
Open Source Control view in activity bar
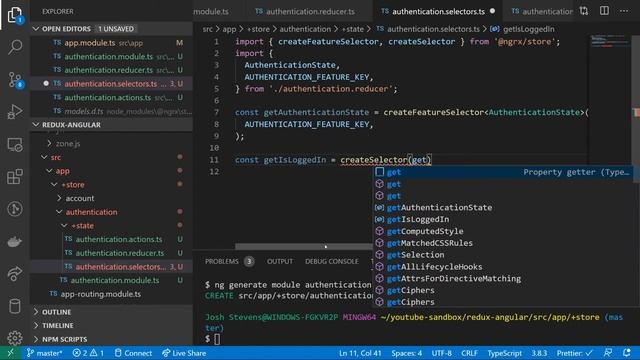[x=15, y=80]
